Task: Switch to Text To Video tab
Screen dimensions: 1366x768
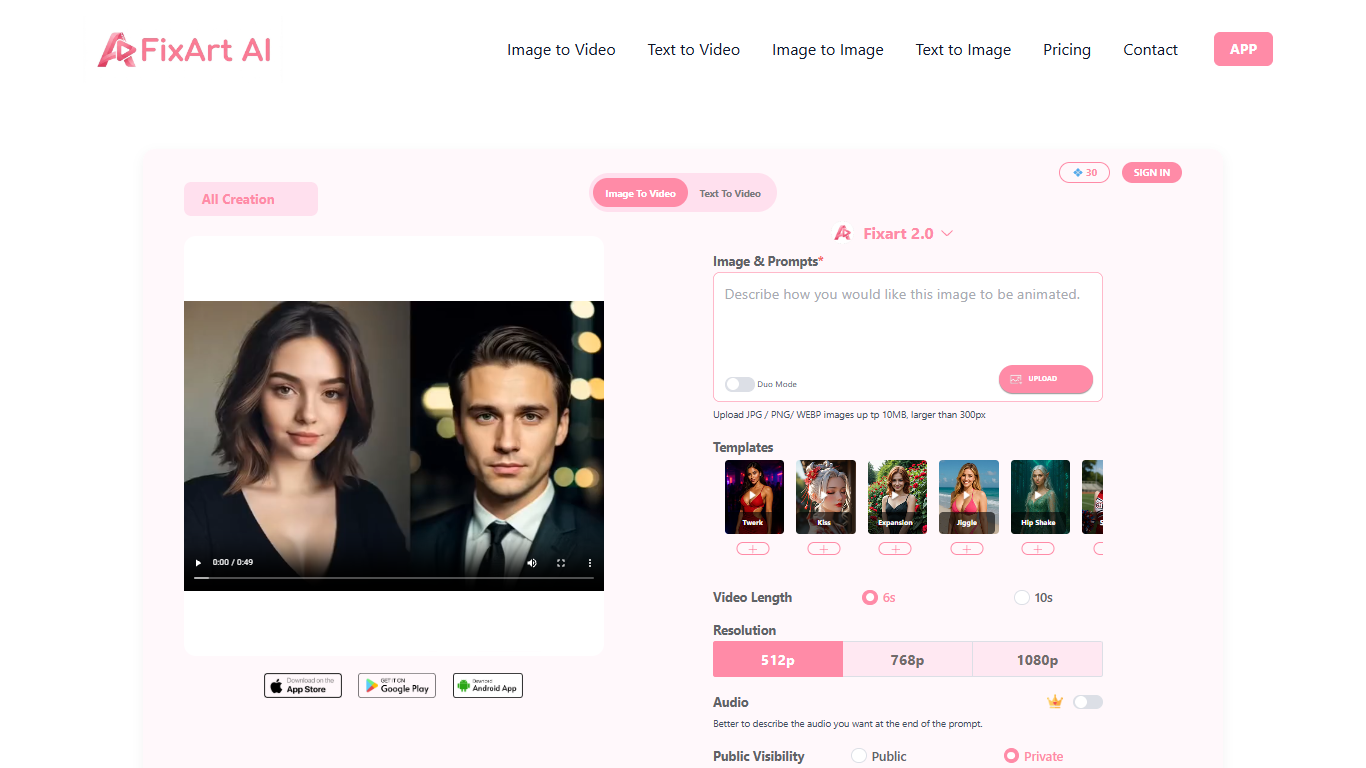Action: 730,193
